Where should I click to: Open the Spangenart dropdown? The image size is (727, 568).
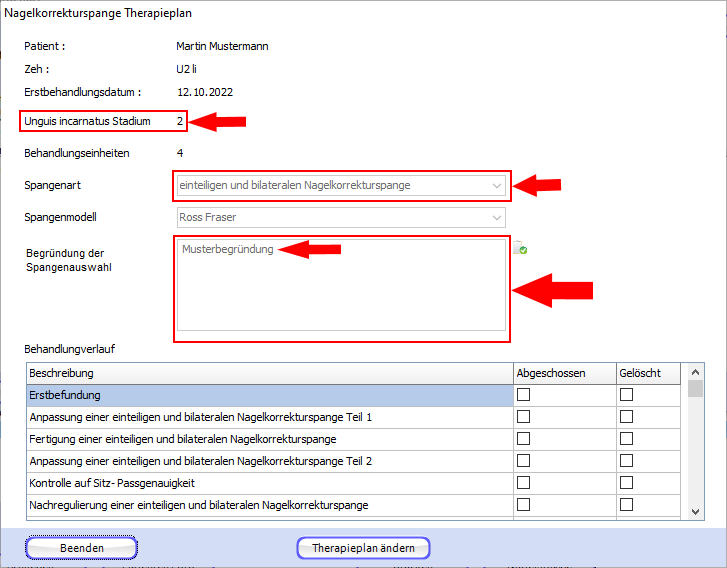click(497, 185)
